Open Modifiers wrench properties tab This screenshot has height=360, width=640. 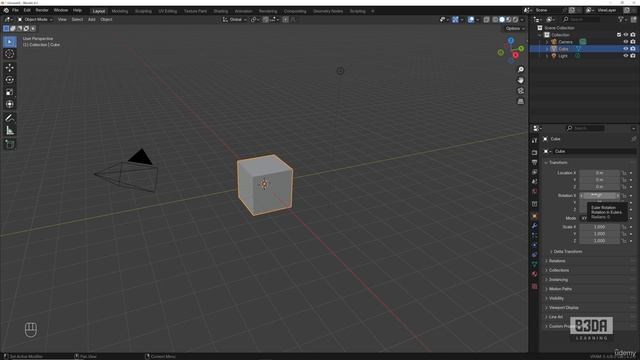pyautogui.click(x=535, y=226)
